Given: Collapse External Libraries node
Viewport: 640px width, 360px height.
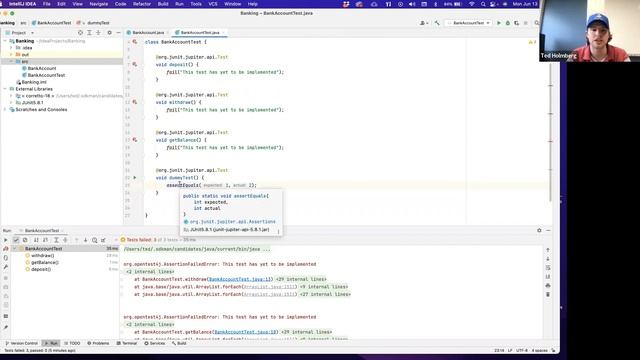Looking at the screenshot, I should coord(5,89).
